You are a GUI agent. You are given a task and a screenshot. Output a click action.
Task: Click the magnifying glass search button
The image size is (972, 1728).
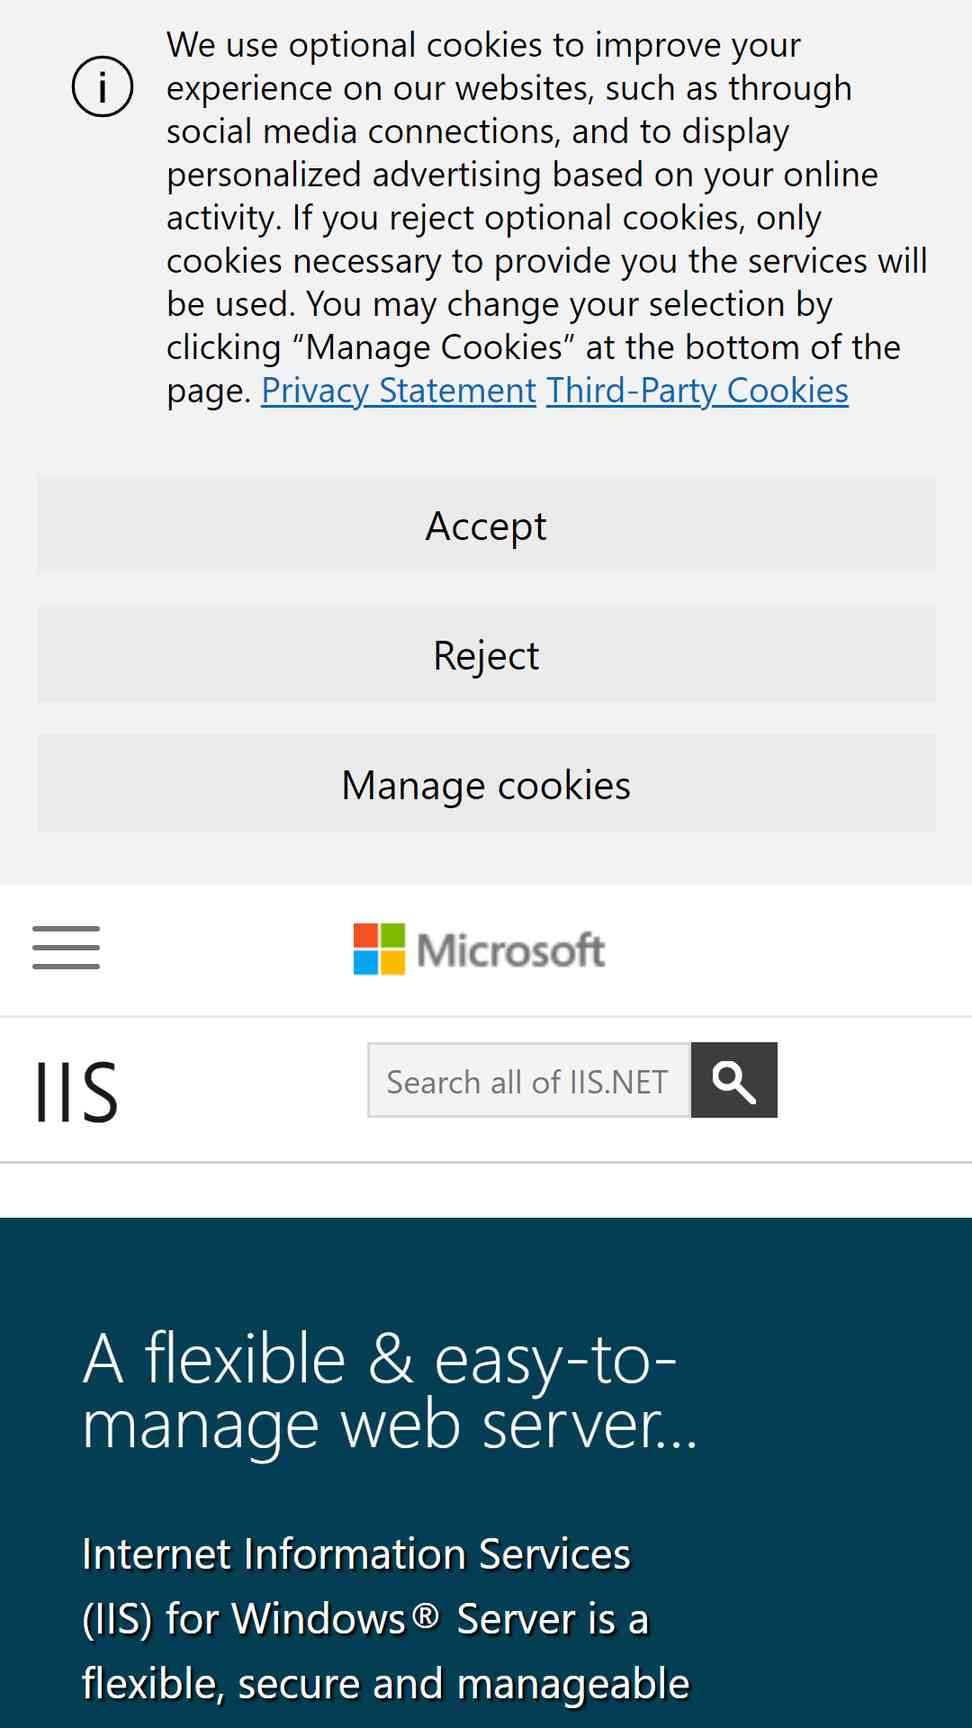[734, 1080]
